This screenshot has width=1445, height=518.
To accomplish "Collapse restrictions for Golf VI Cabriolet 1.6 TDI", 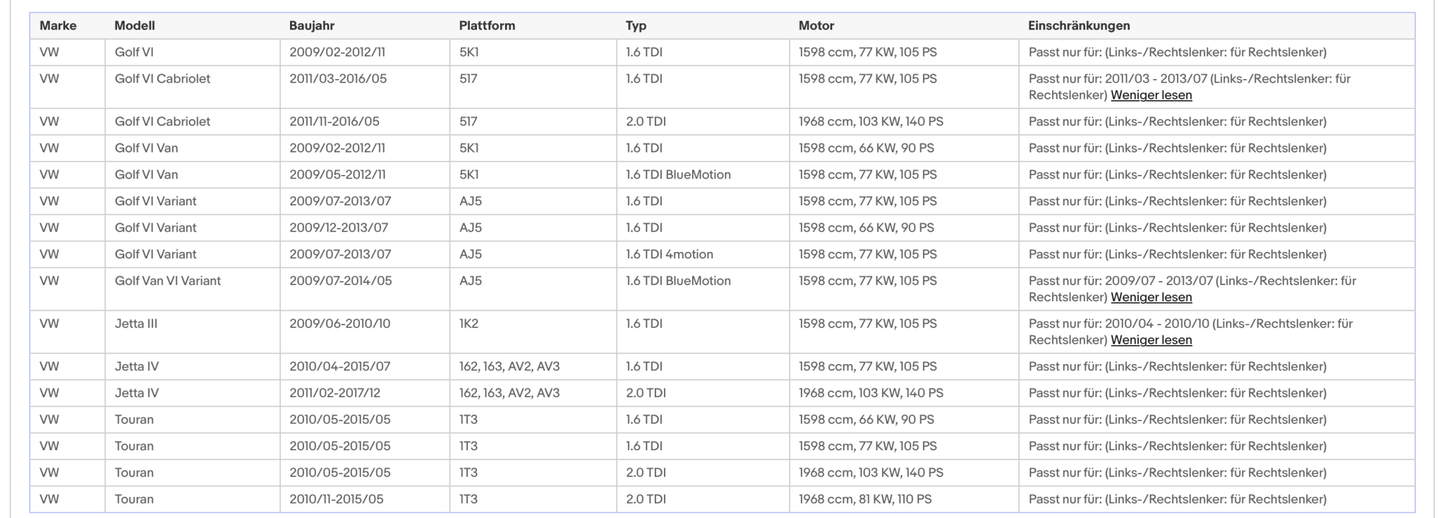I will (x=1151, y=95).
